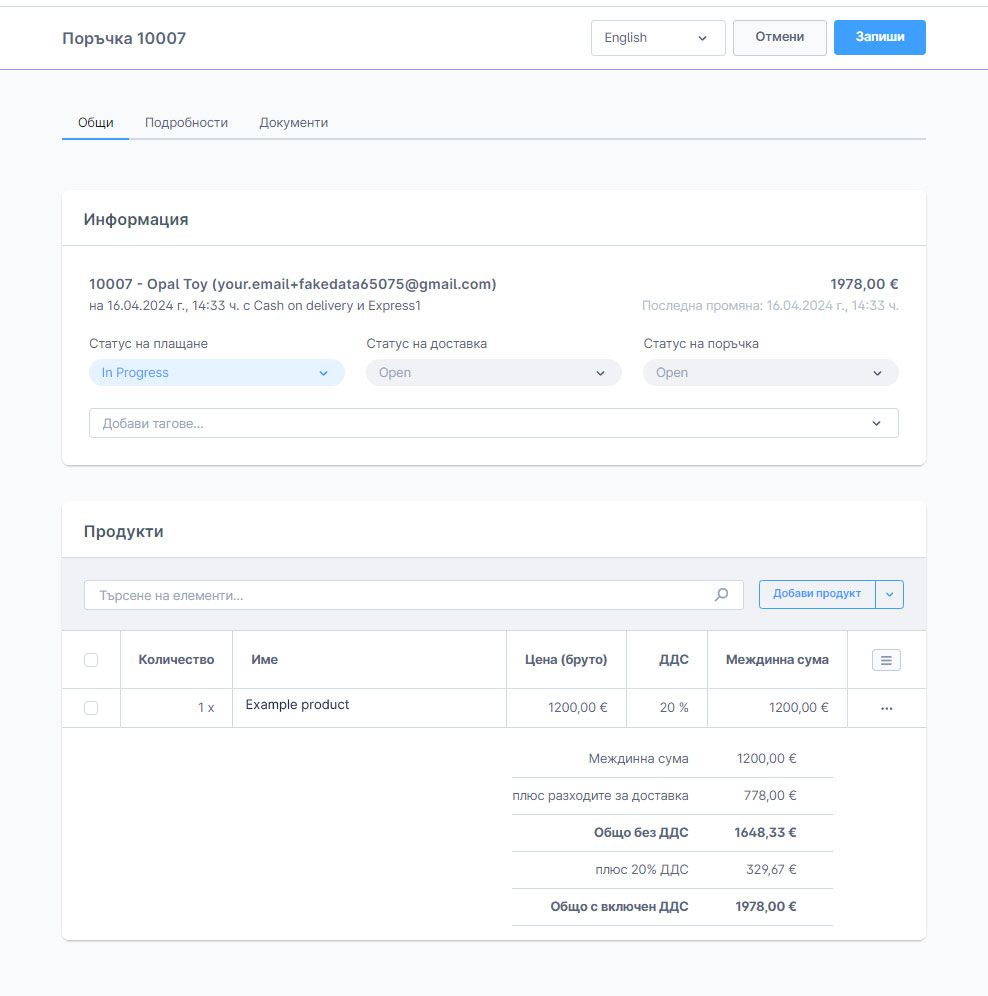Select the Общи tab
Viewport: 988px width, 996px height.
click(96, 123)
